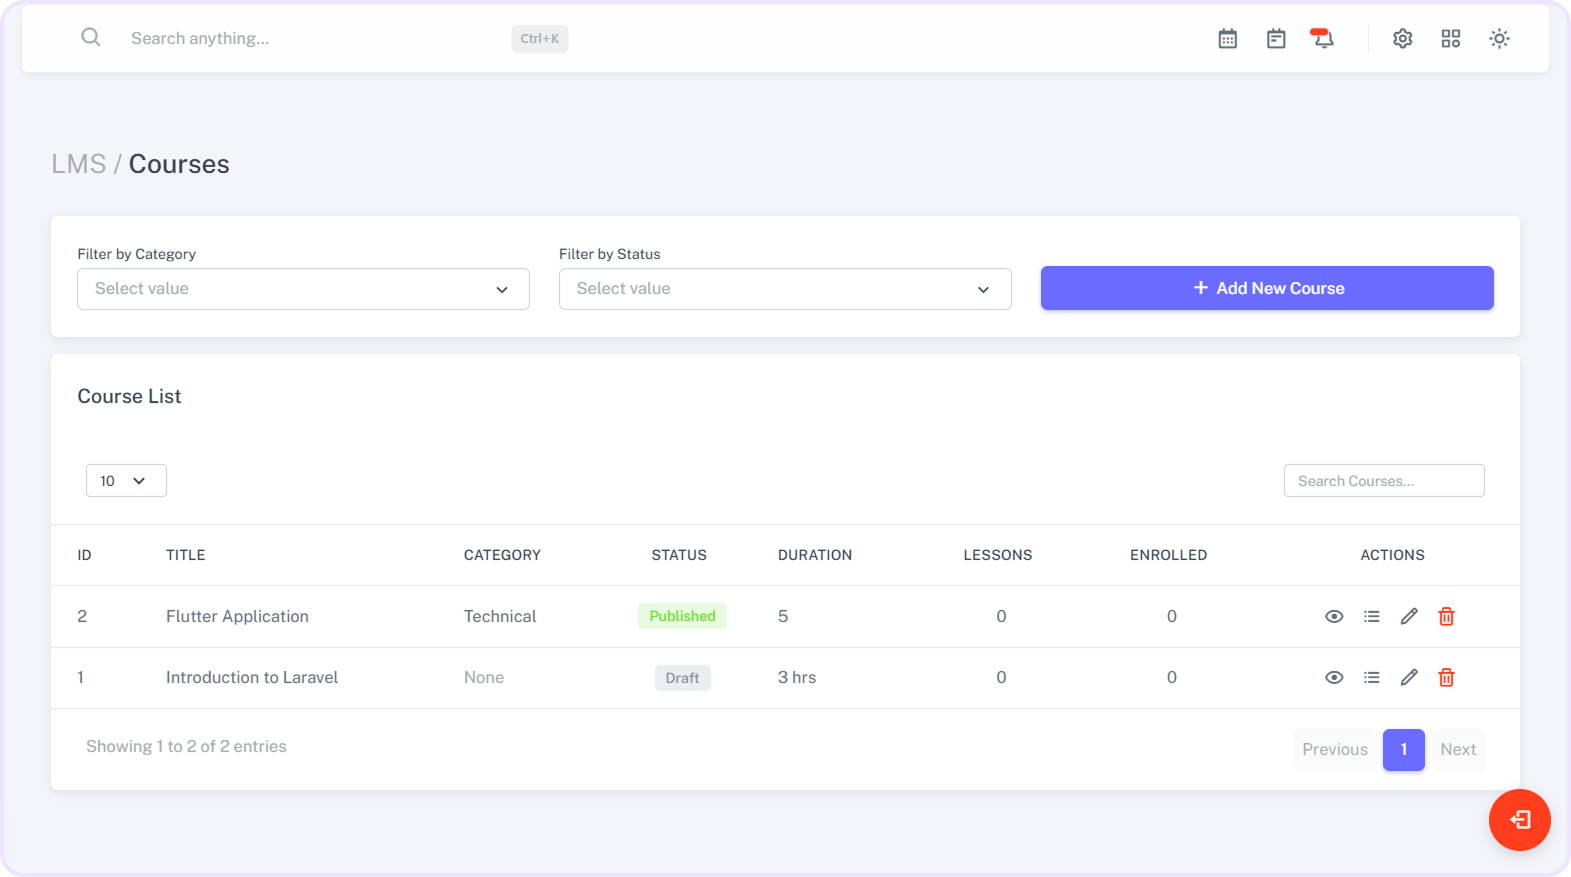Toggle light/dark theme sun icon
This screenshot has height=877, width=1571.
click(x=1498, y=39)
